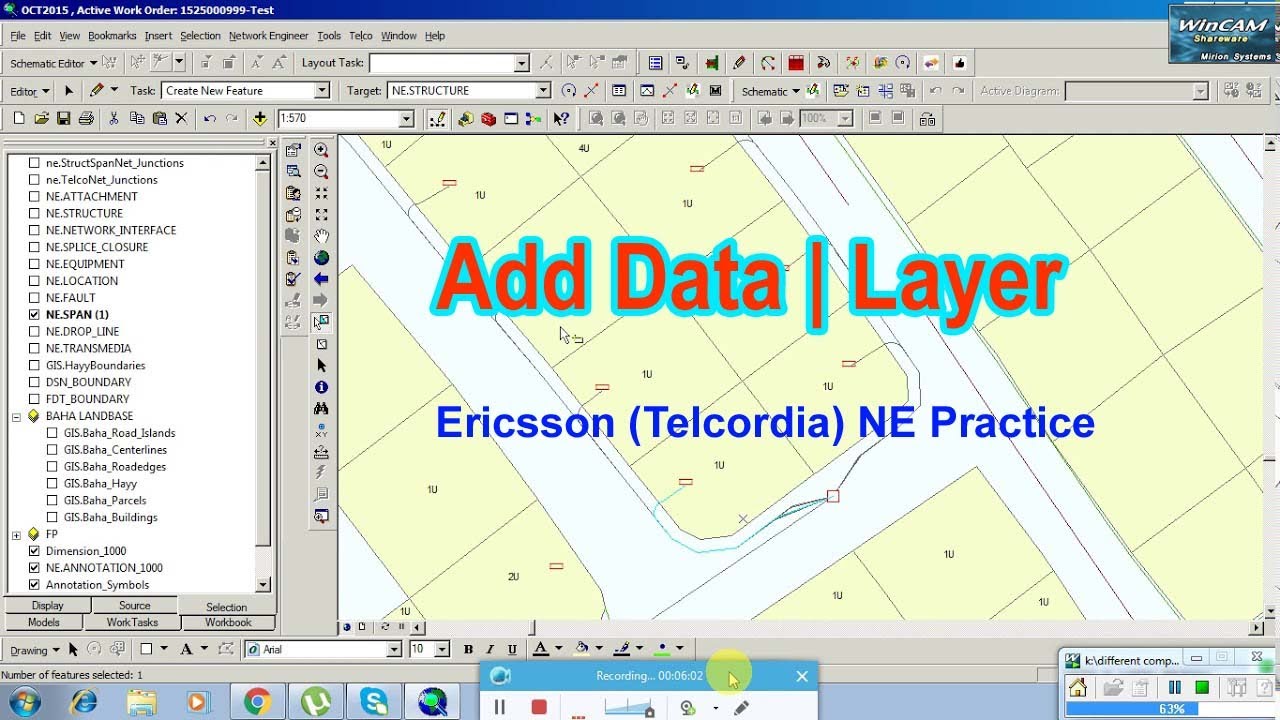This screenshot has height=720, width=1280.
Task: Select the Edit tool black arrow
Action: (x=69, y=90)
